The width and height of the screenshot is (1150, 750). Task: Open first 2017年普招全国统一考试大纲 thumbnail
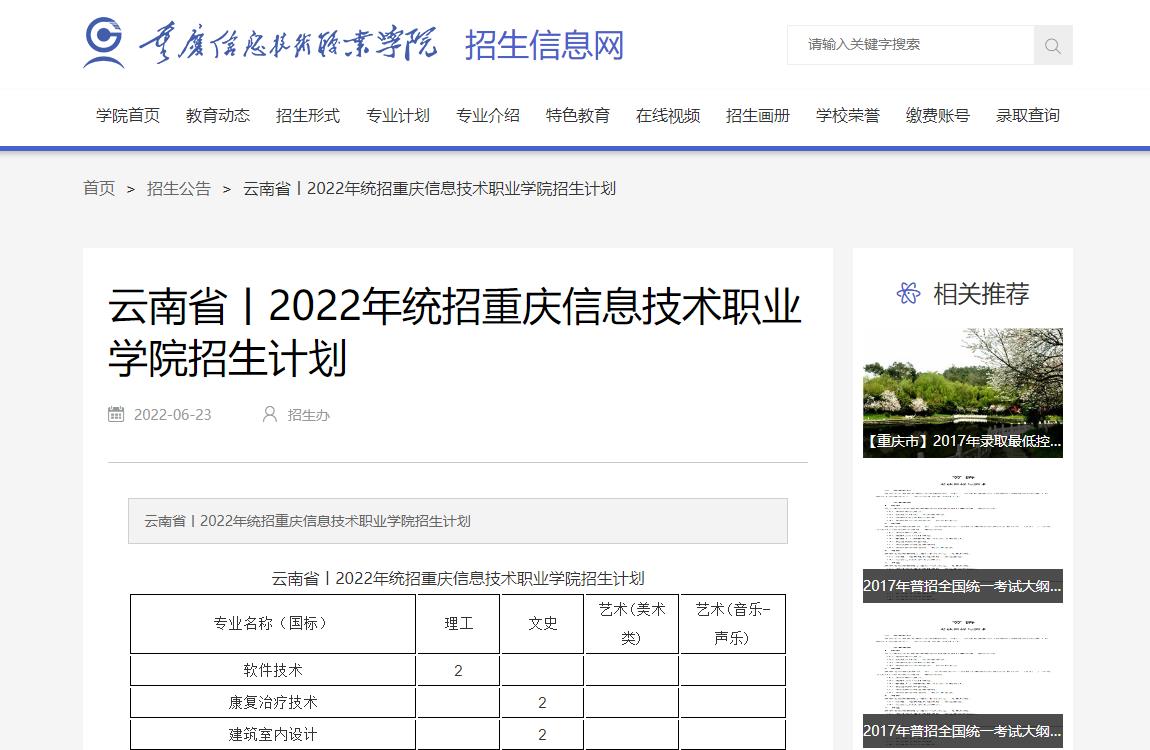(962, 538)
